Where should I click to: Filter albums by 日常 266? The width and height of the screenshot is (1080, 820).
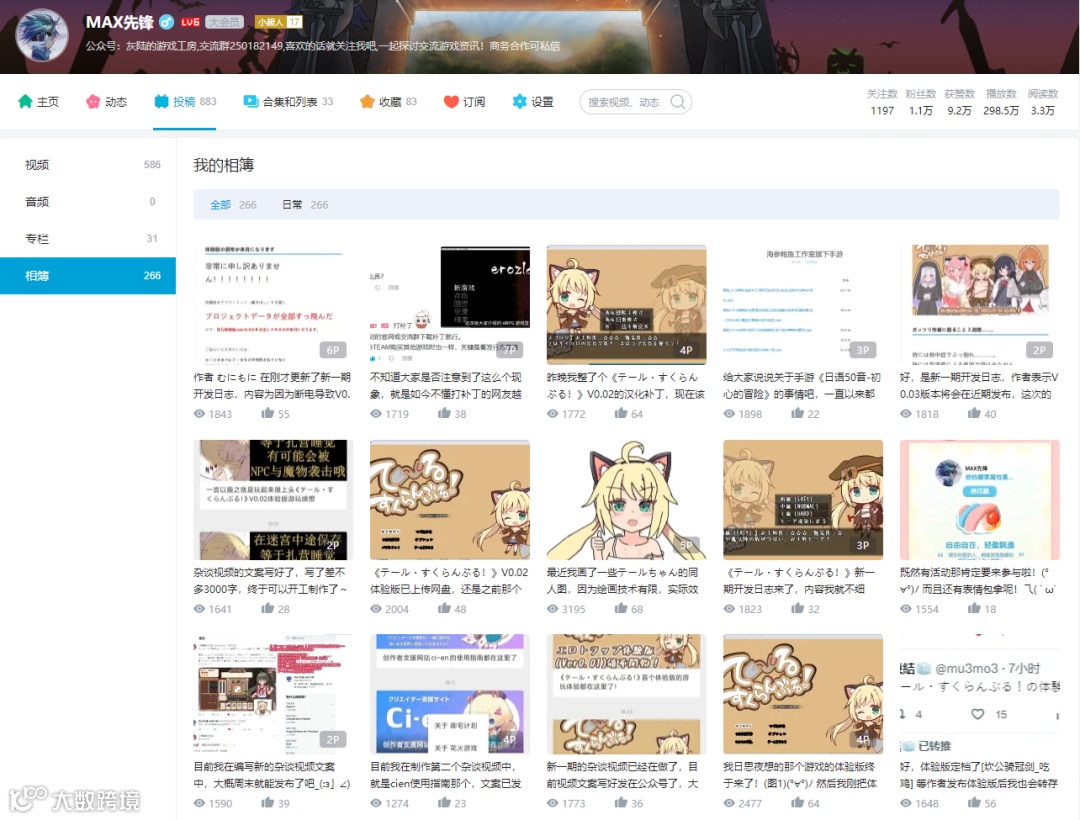coord(304,204)
